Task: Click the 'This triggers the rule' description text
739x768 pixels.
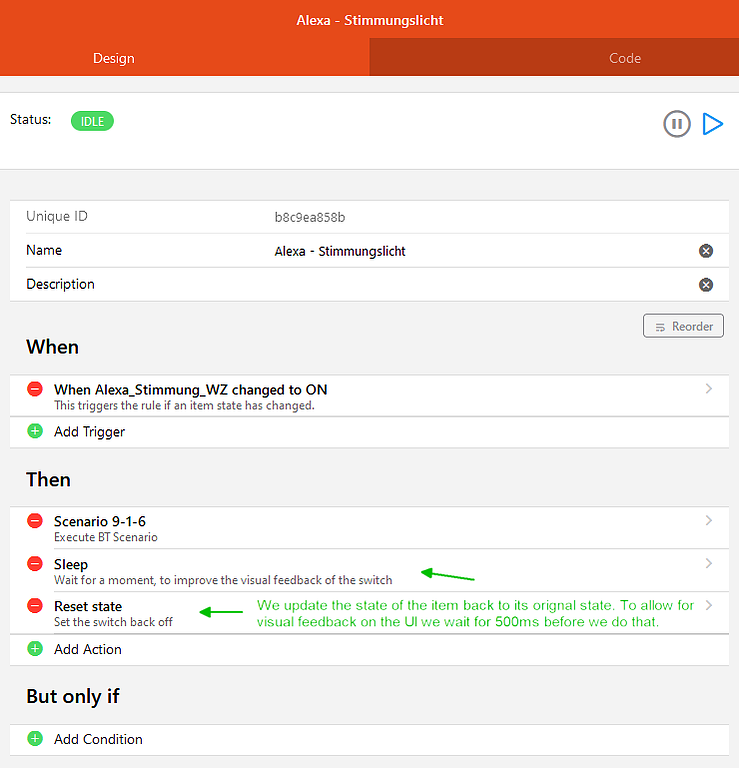Action: coord(184,406)
